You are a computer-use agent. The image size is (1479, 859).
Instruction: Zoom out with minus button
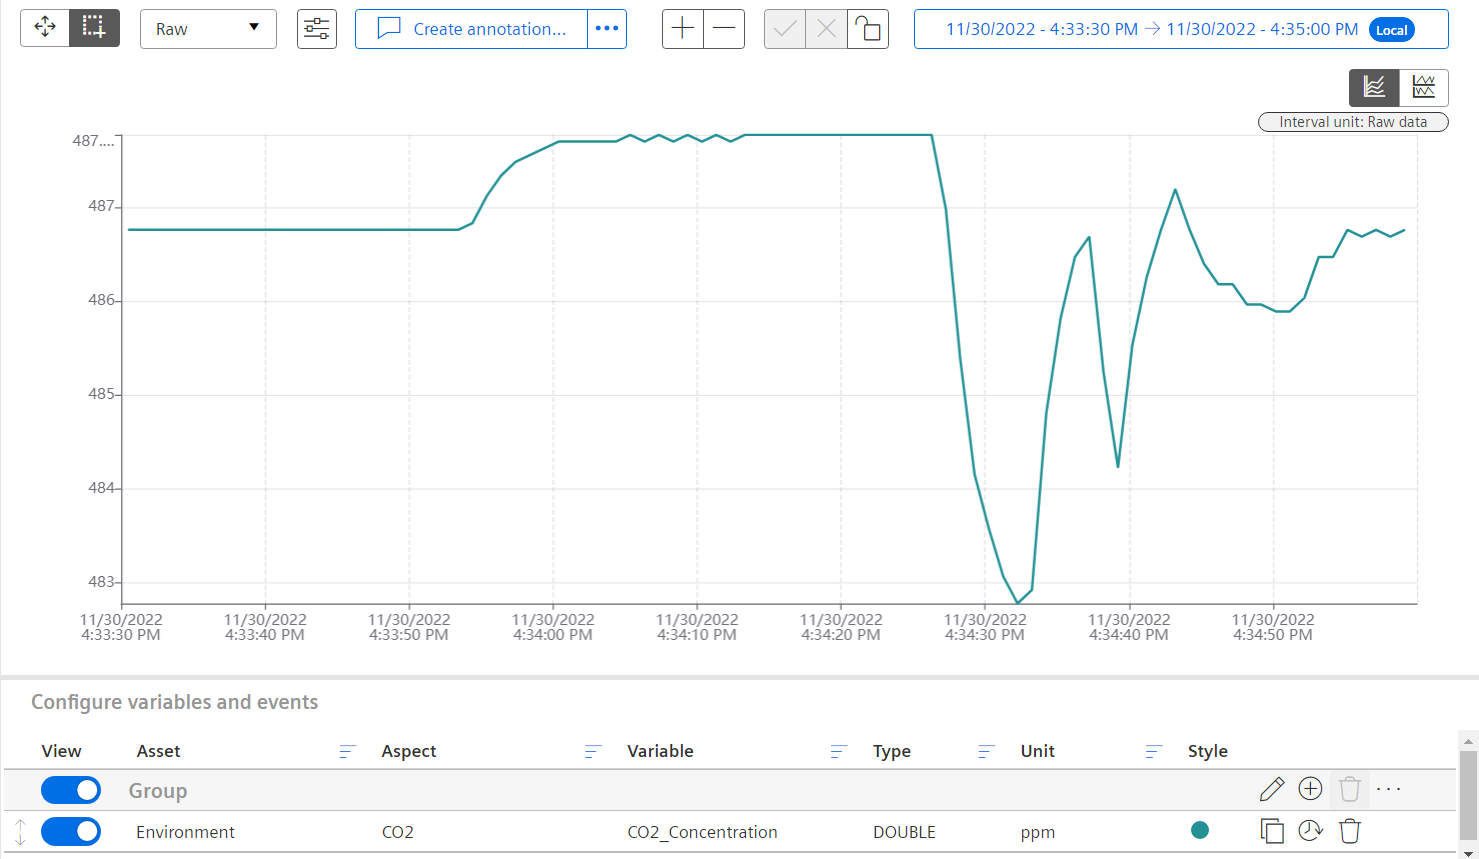tap(724, 29)
